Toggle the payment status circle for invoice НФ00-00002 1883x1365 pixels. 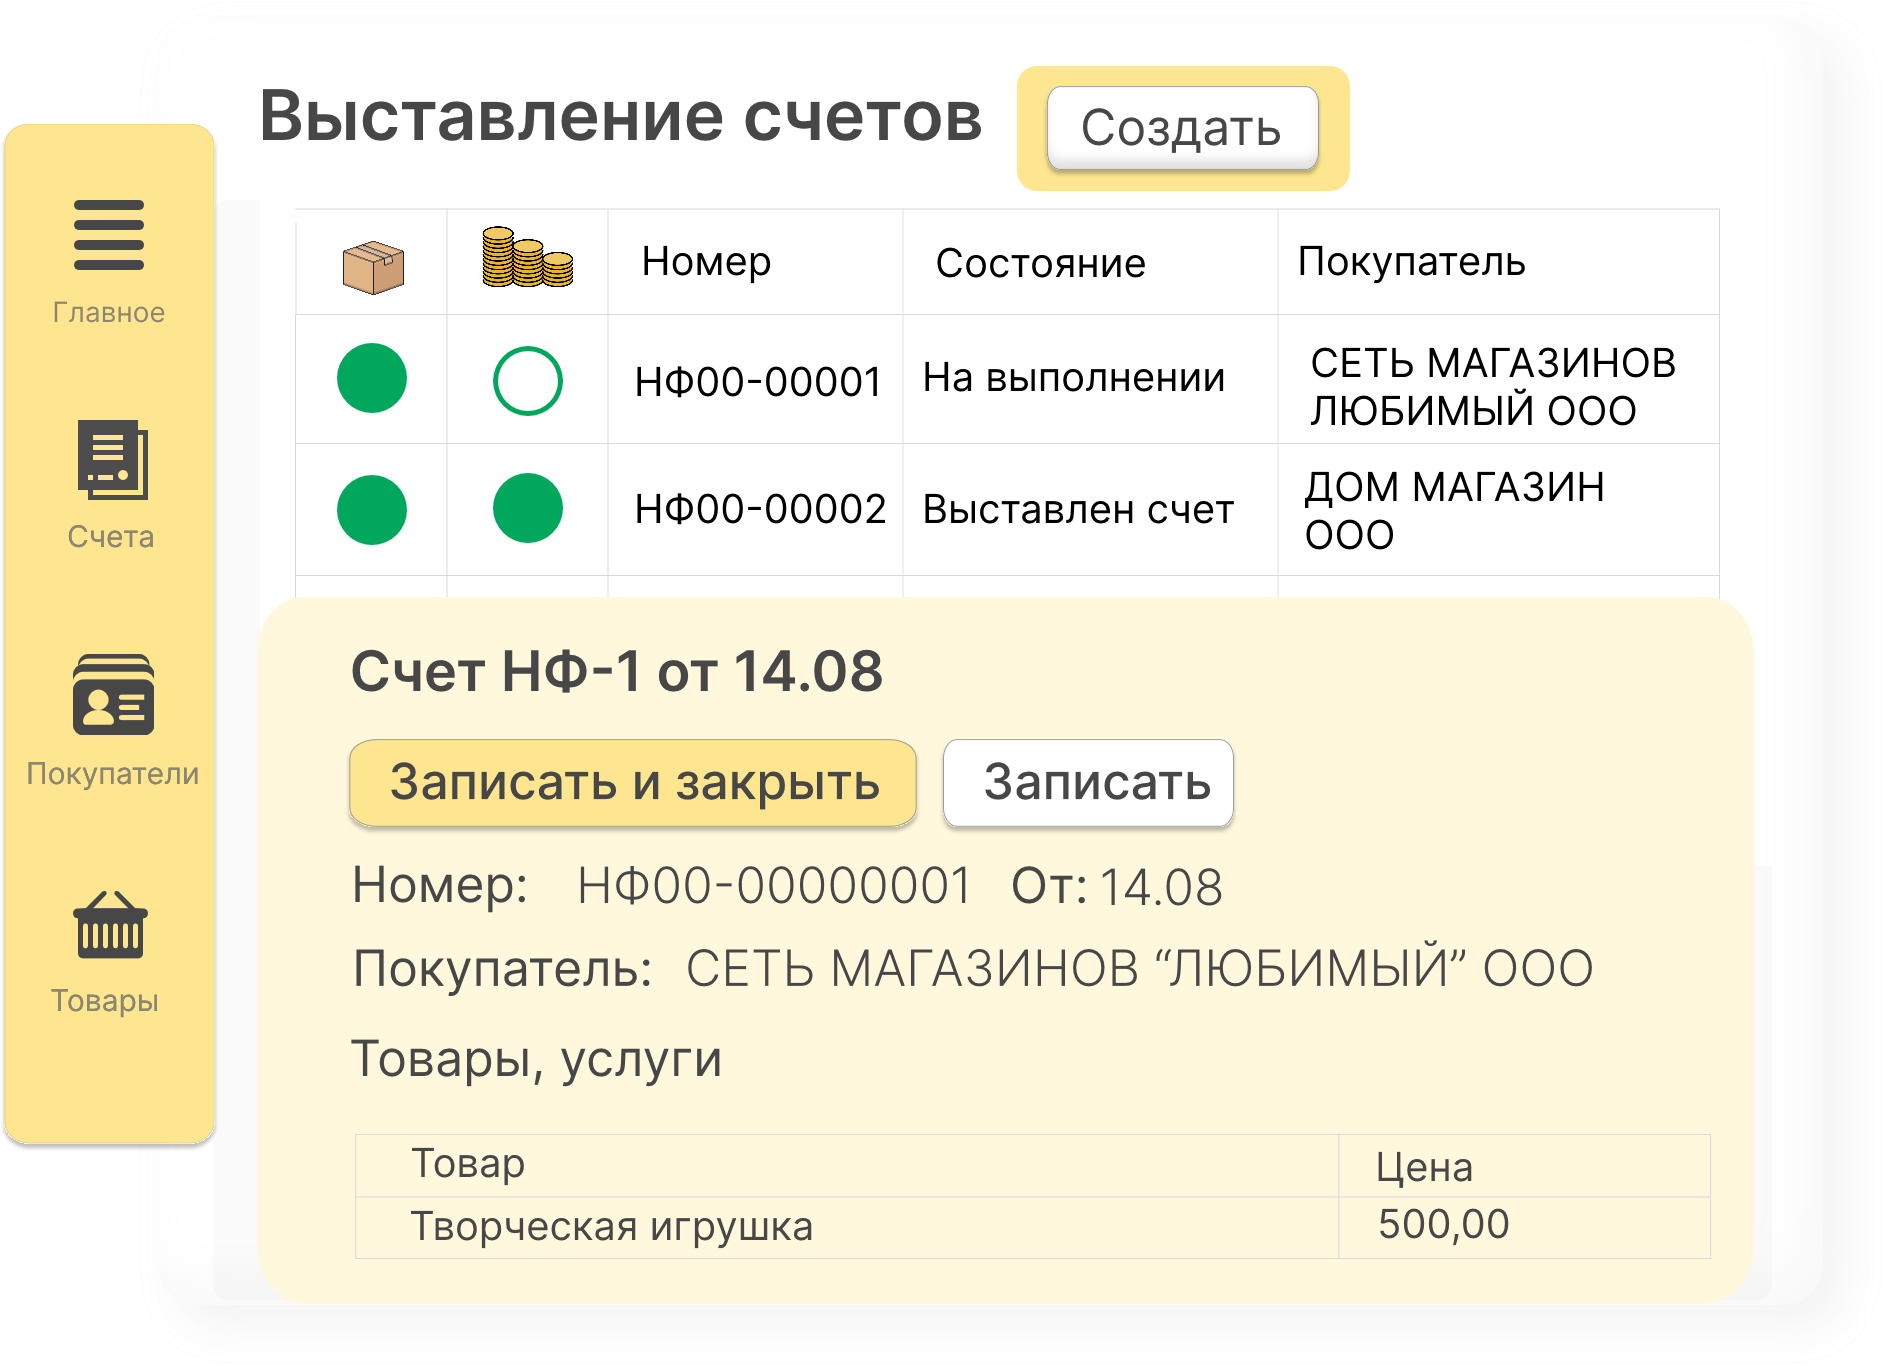[x=527, y=510]
